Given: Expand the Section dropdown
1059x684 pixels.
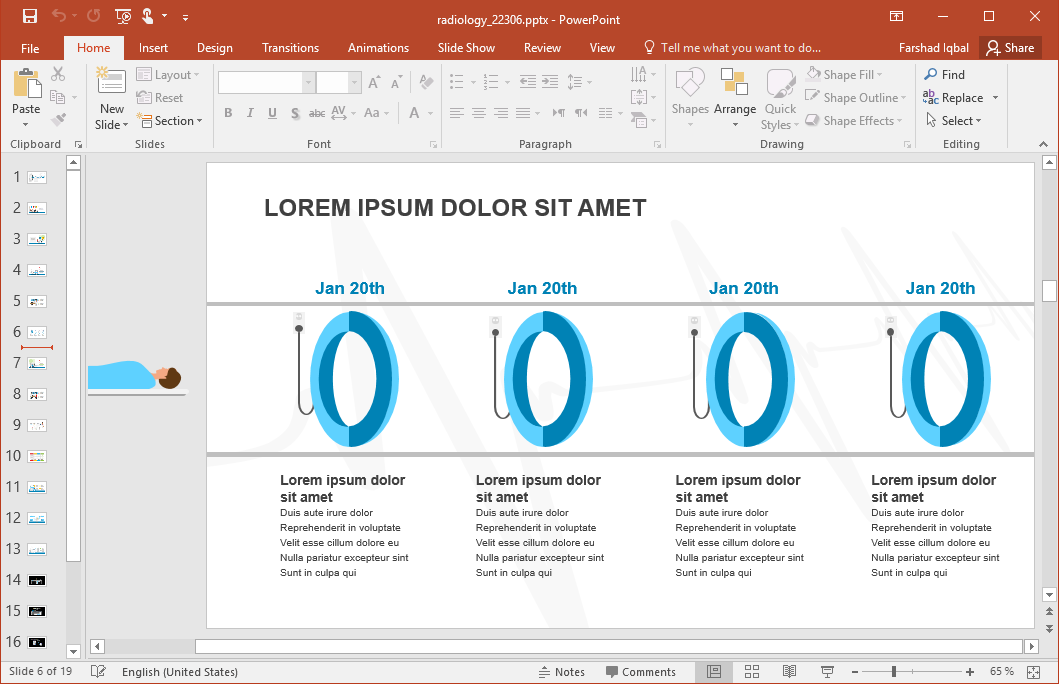Looking at the screenshot, I should [x=178, y=121].
